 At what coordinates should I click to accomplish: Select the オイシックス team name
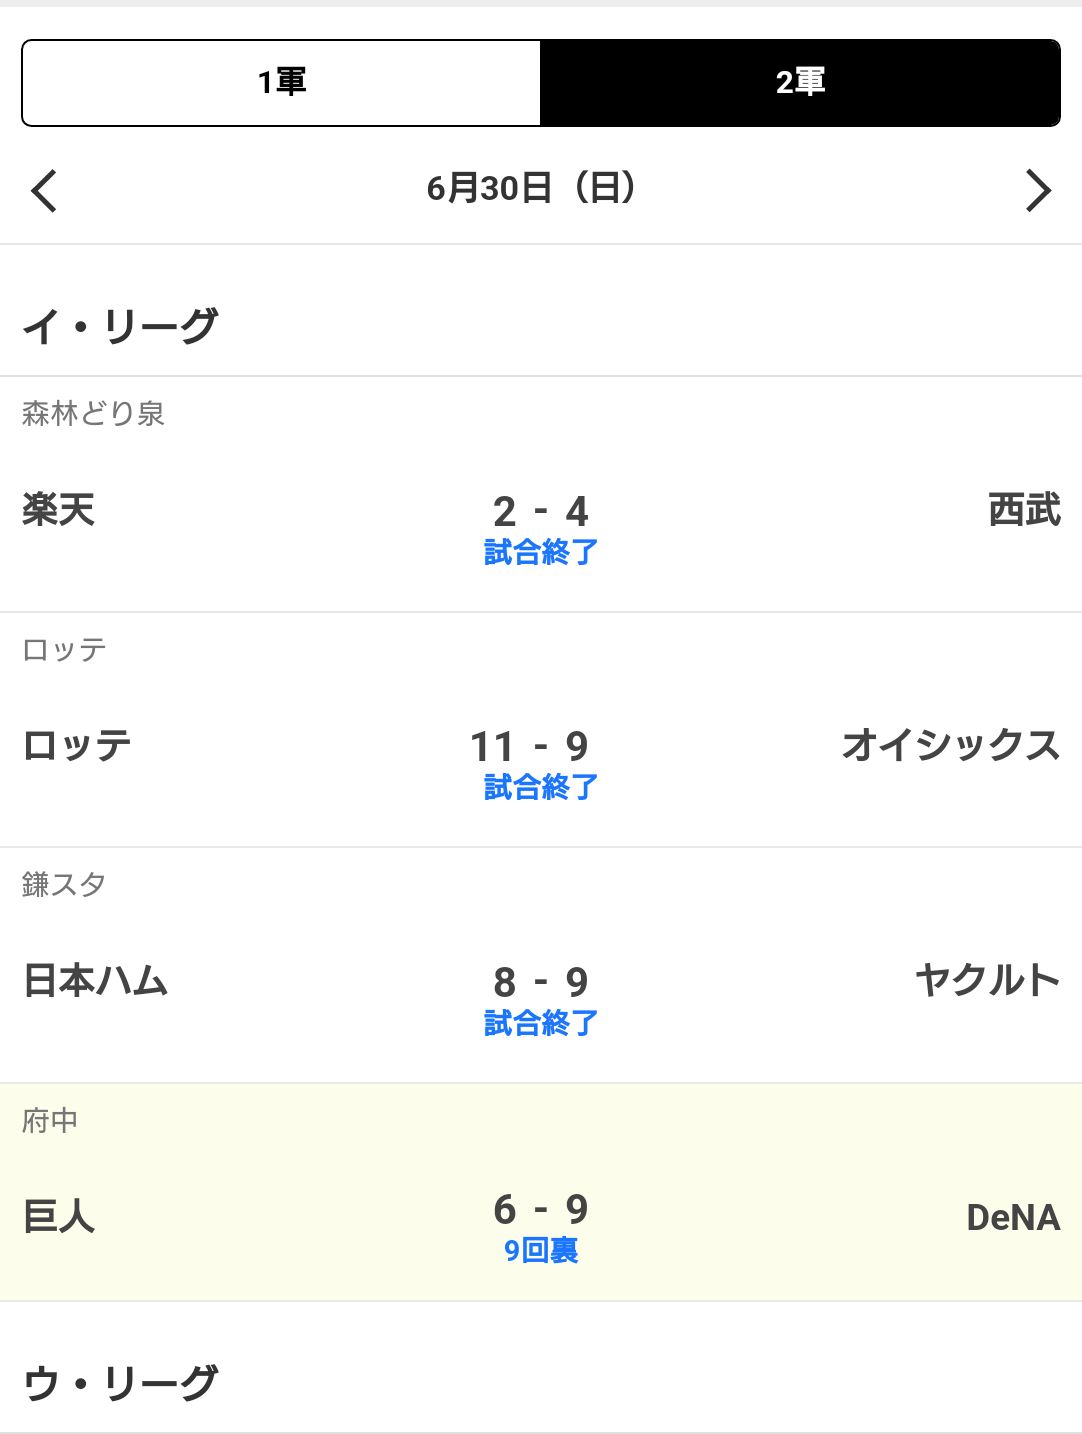click(950, 746)
